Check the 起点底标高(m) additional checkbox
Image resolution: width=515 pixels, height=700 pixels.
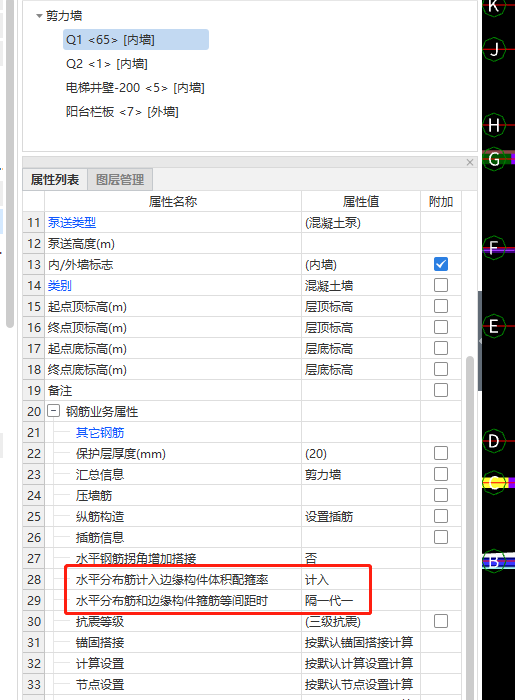[x=441, y=348]
